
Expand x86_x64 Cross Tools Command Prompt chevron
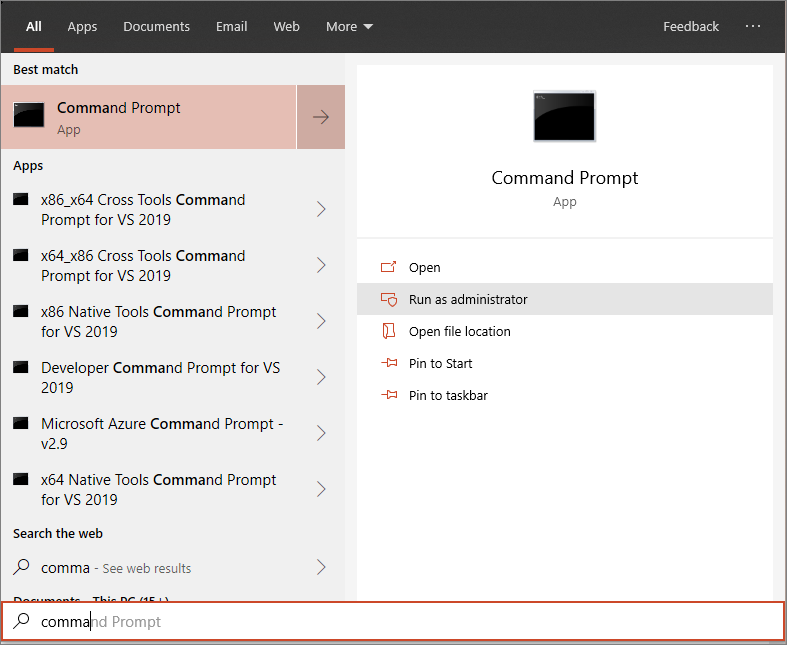321,209
